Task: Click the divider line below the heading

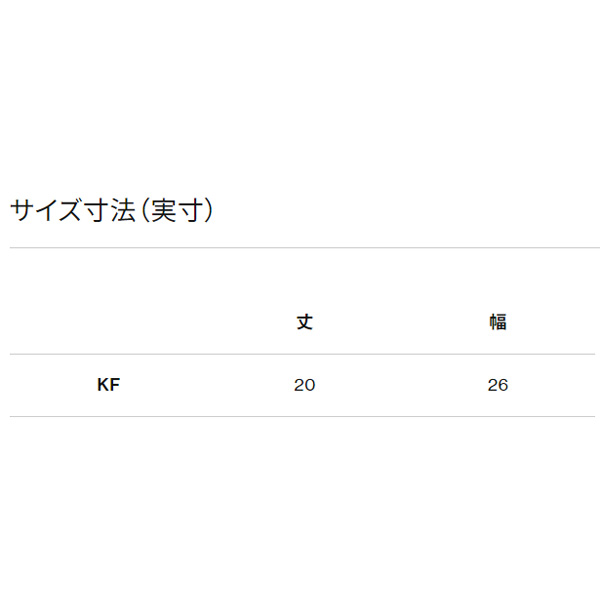Action: [300, 248]
